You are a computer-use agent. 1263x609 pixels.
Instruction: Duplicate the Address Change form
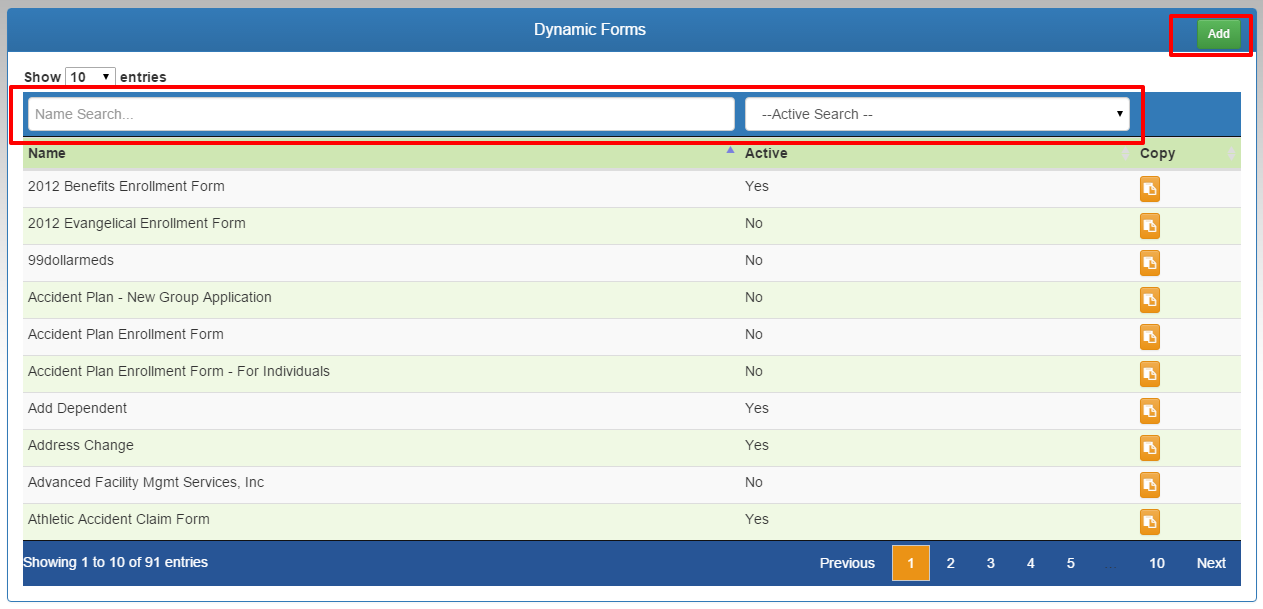1150,448
